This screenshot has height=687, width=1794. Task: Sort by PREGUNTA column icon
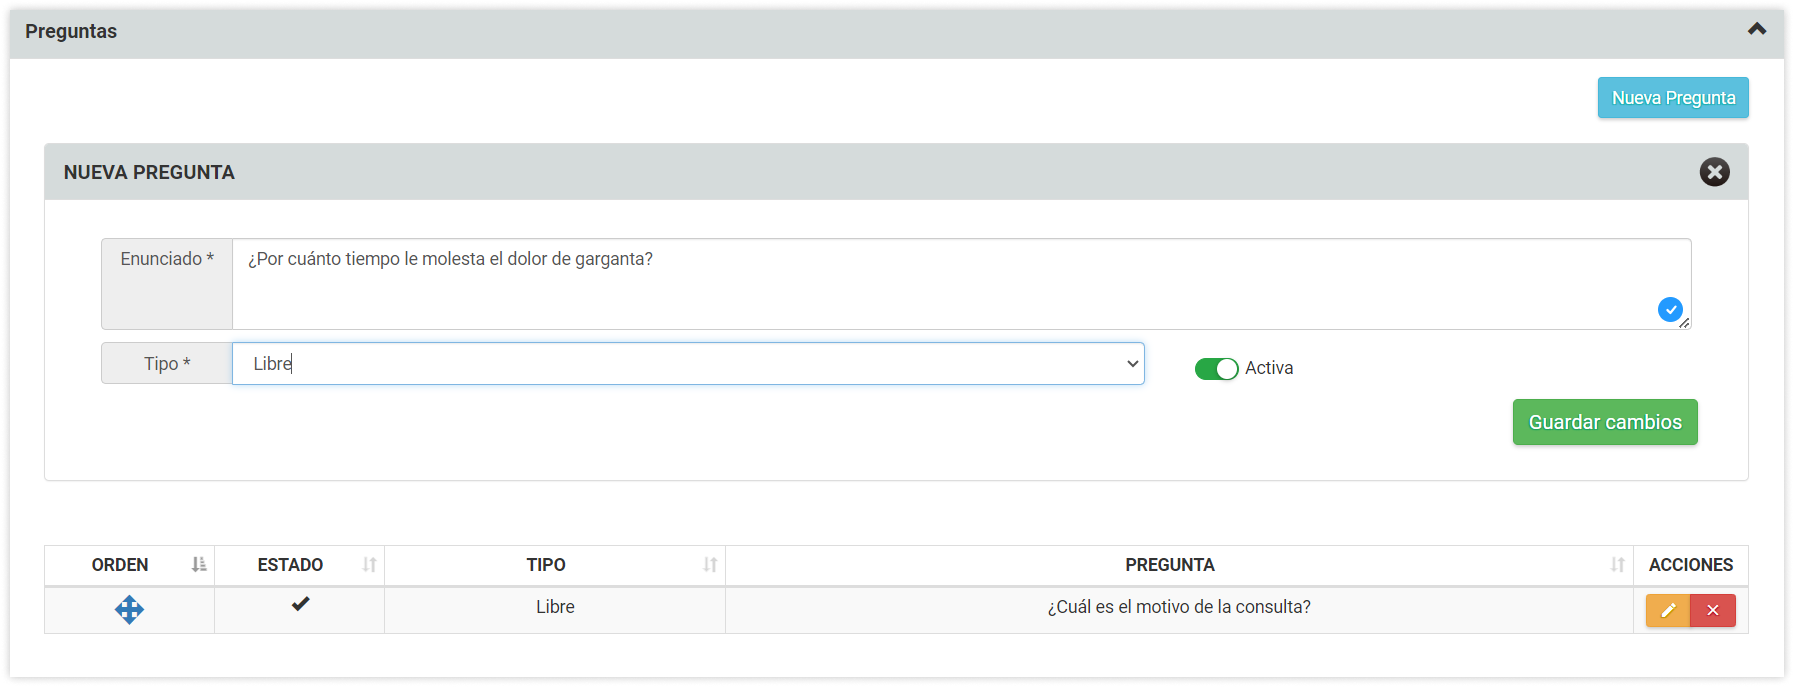click(x=1617, y=565)
